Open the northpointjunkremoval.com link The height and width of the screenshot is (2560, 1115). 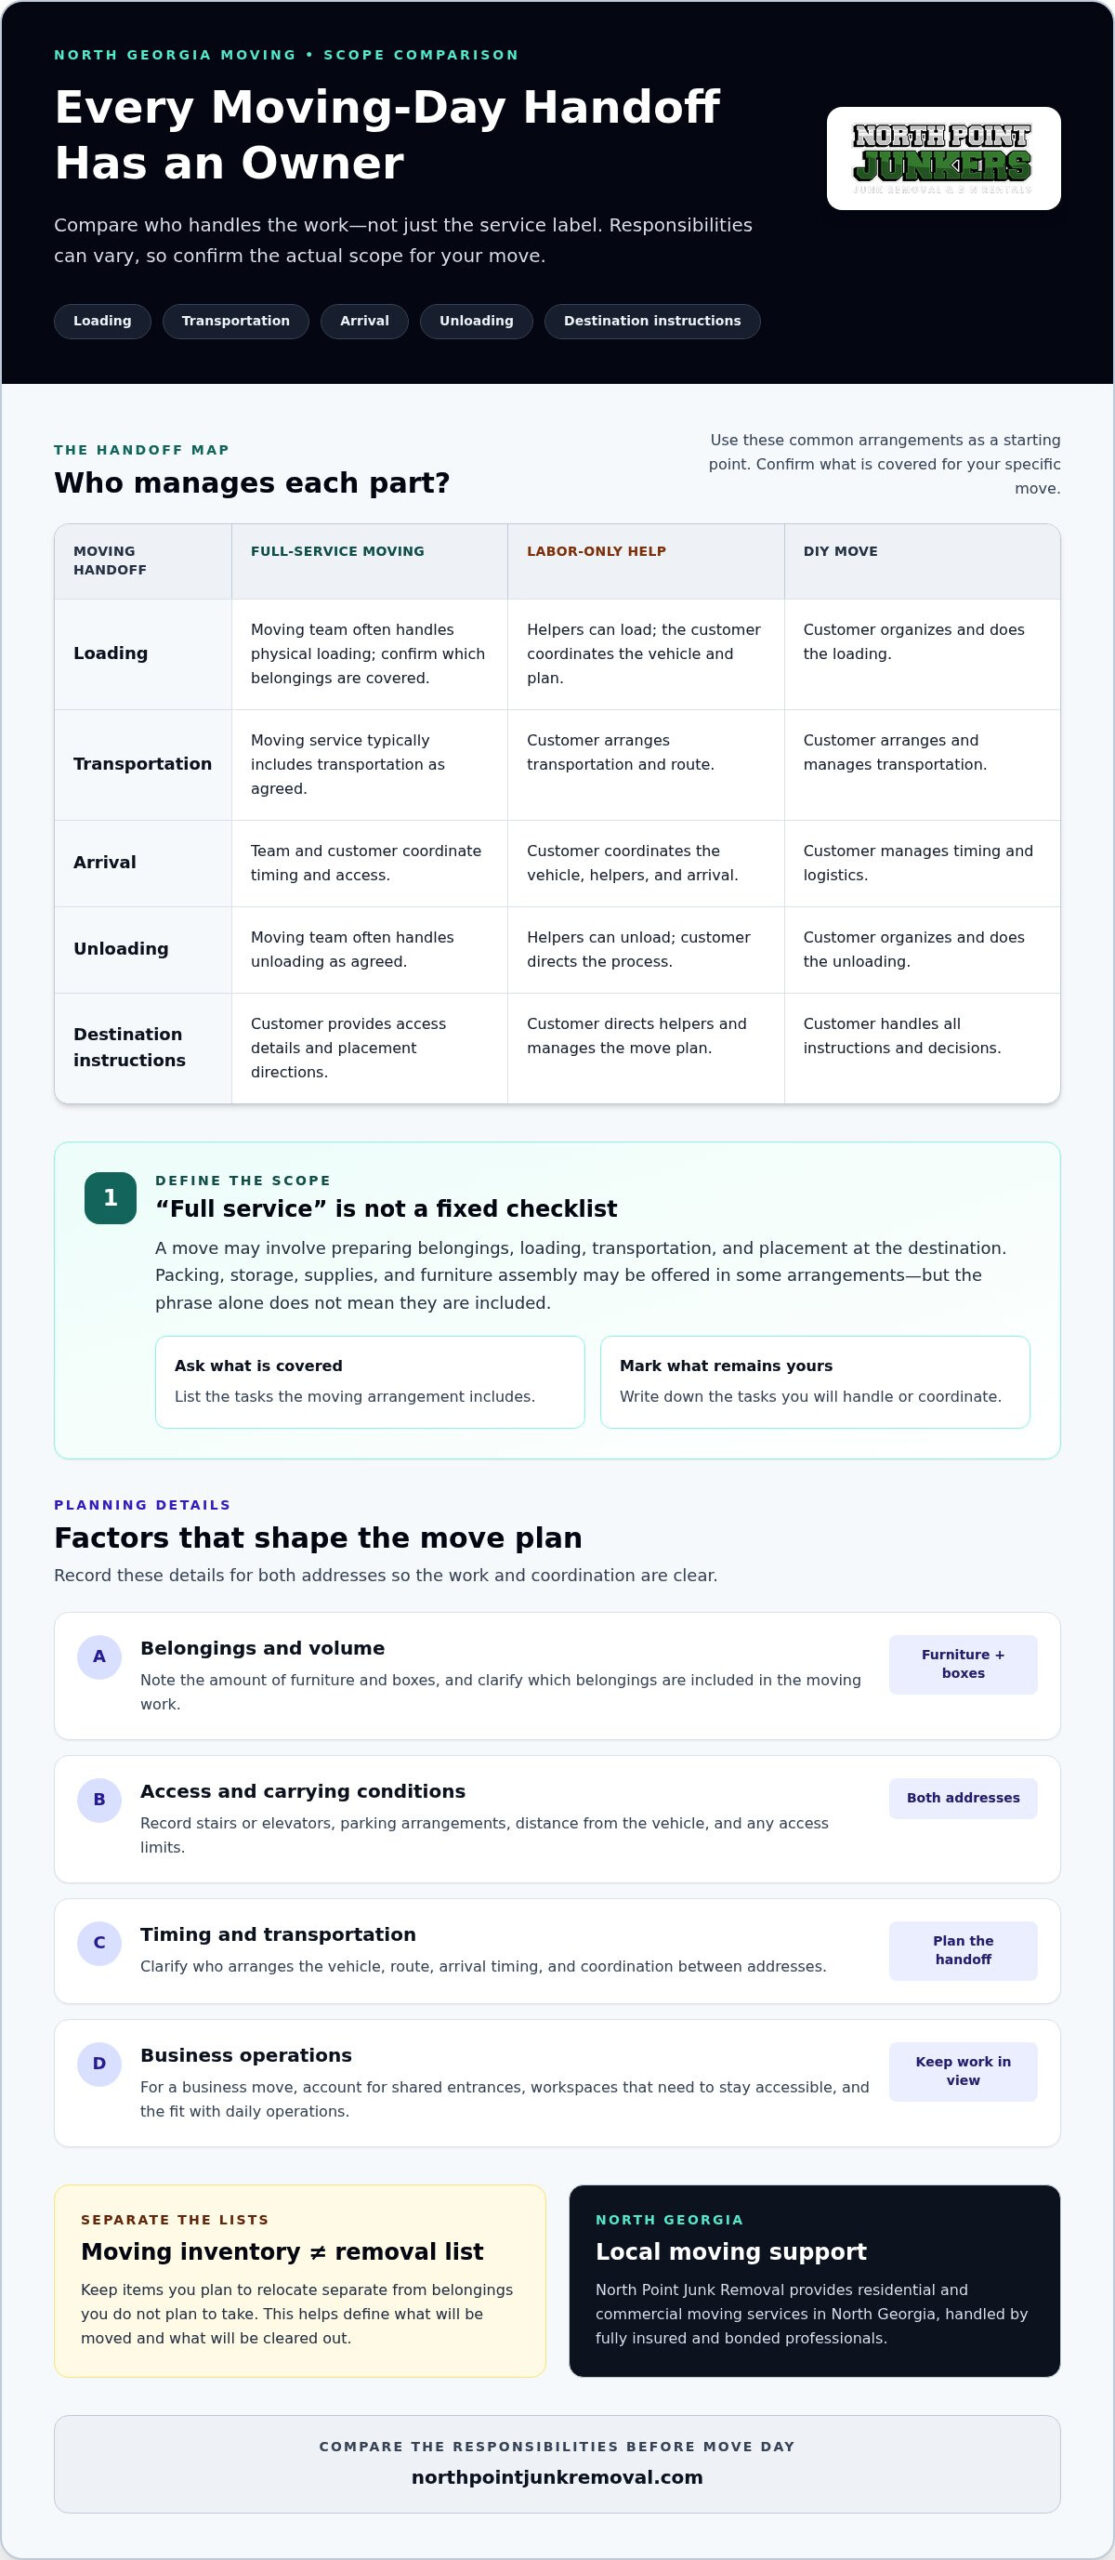pos(557,2478)
